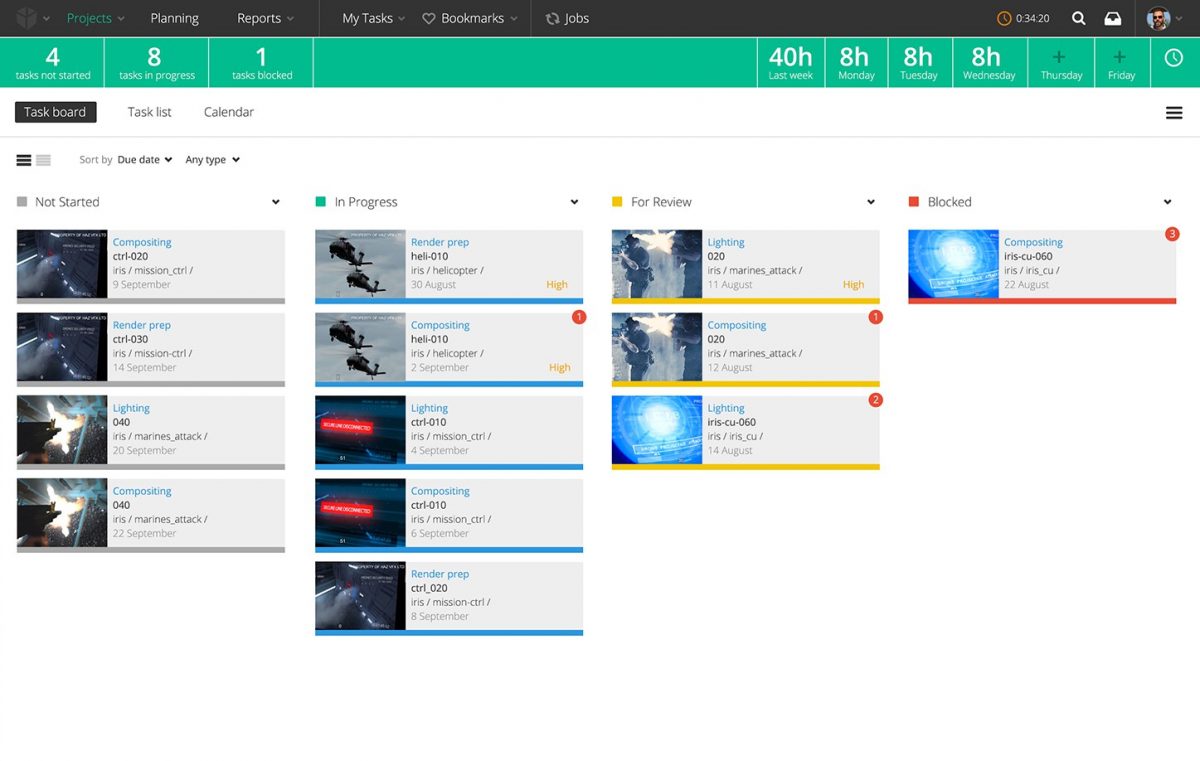Switch to compact card view layout

(x=41, y=159)
